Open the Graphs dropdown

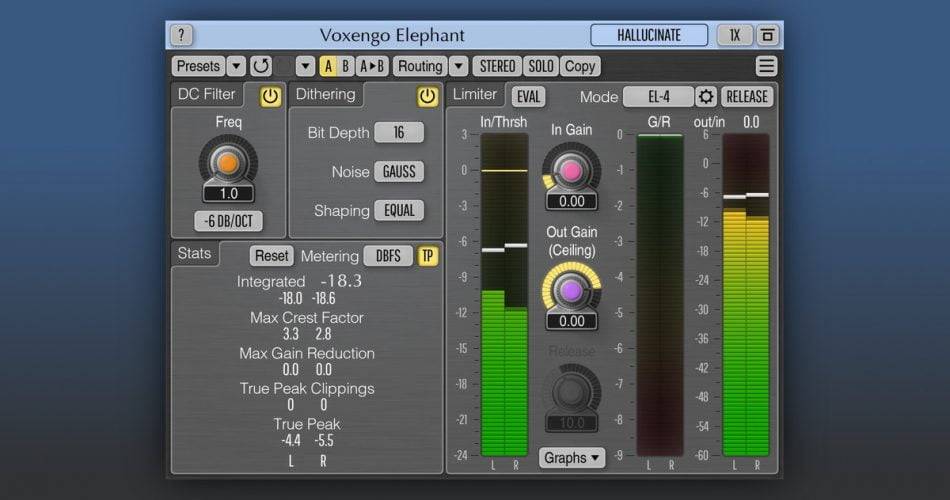571,458
